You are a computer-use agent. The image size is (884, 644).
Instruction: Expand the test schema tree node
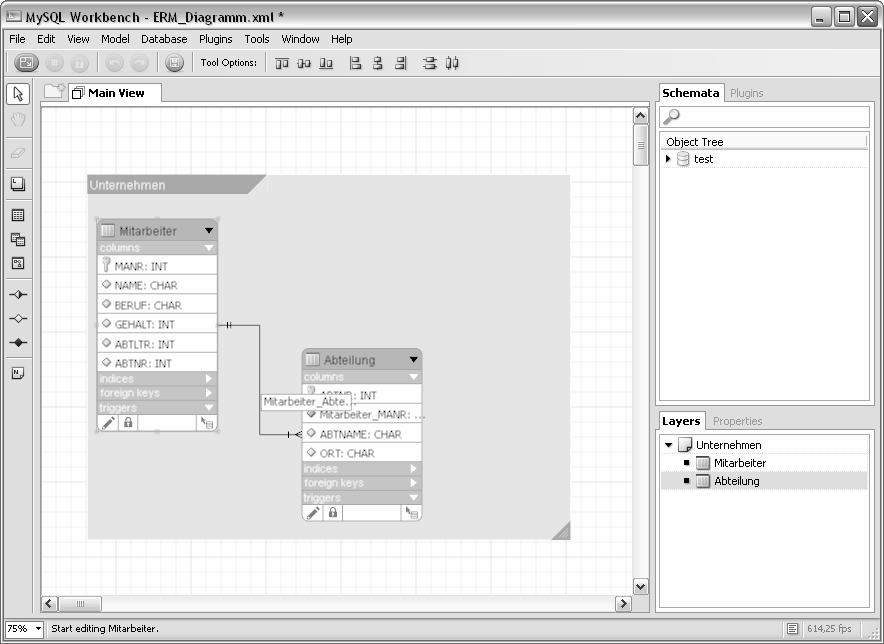coord(668,159)
